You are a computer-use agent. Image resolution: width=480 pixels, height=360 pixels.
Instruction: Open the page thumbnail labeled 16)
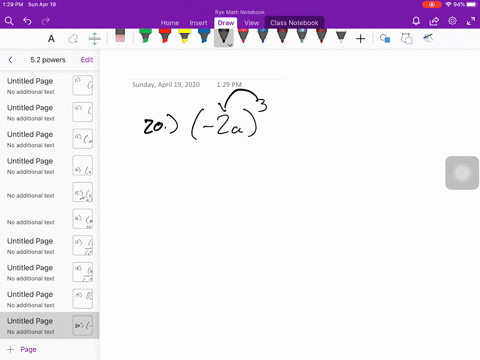pyautogui.click(x=83, y=219)
